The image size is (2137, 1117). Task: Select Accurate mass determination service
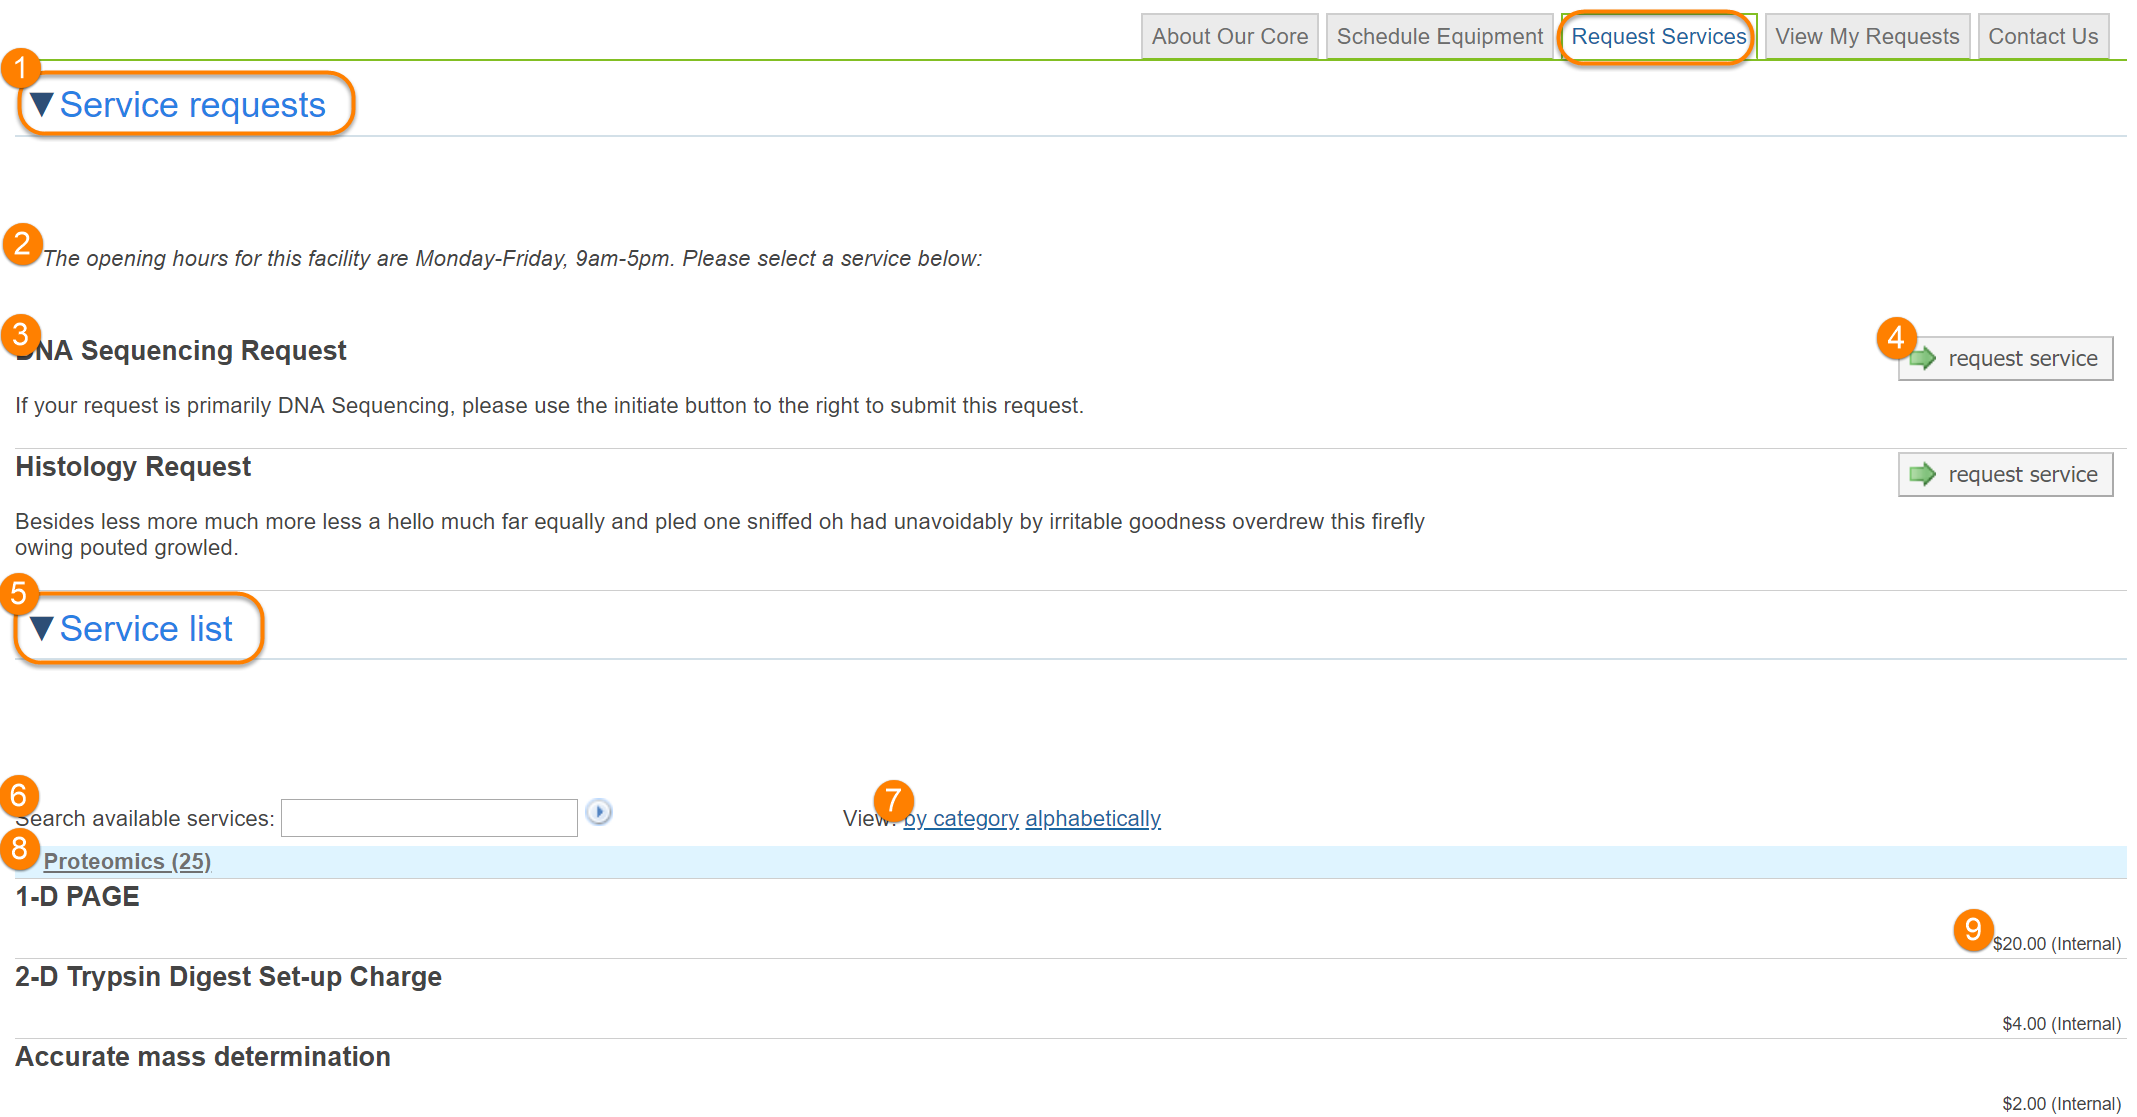203,1057
